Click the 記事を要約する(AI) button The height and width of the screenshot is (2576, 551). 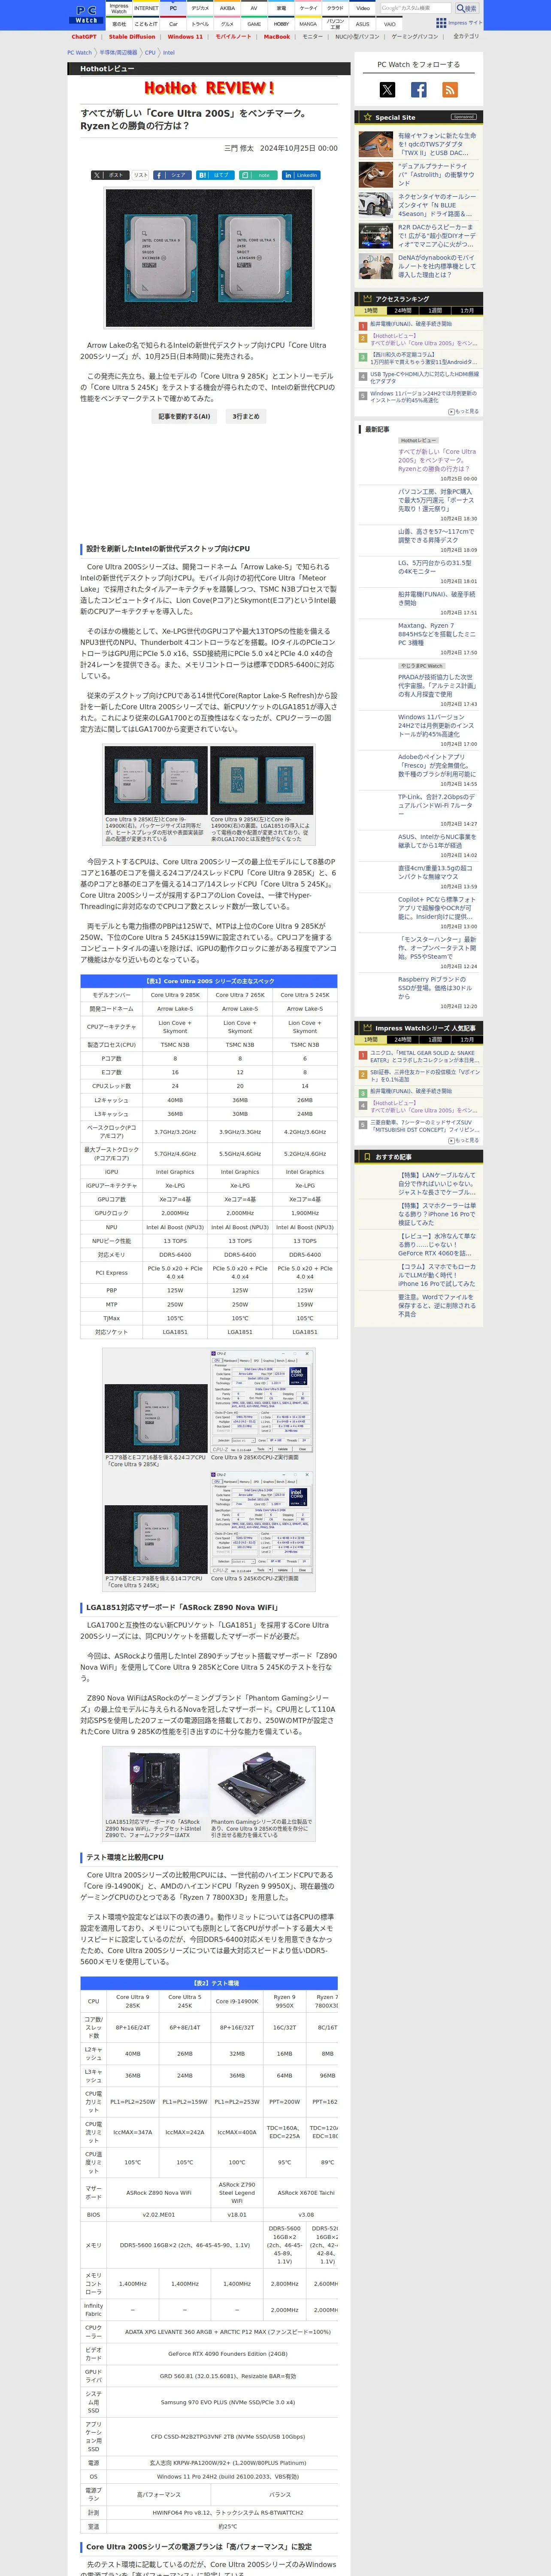pyautogui.click(x=185, y=416)
